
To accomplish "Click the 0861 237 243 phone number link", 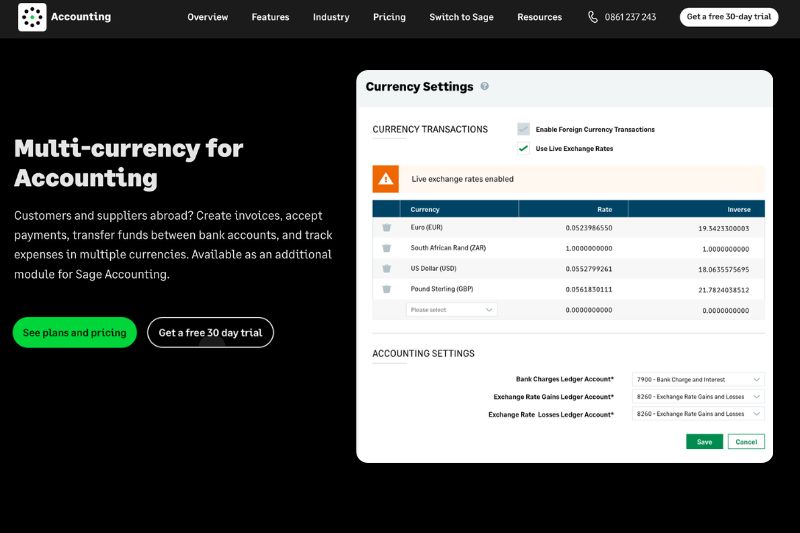I will 630,17.
